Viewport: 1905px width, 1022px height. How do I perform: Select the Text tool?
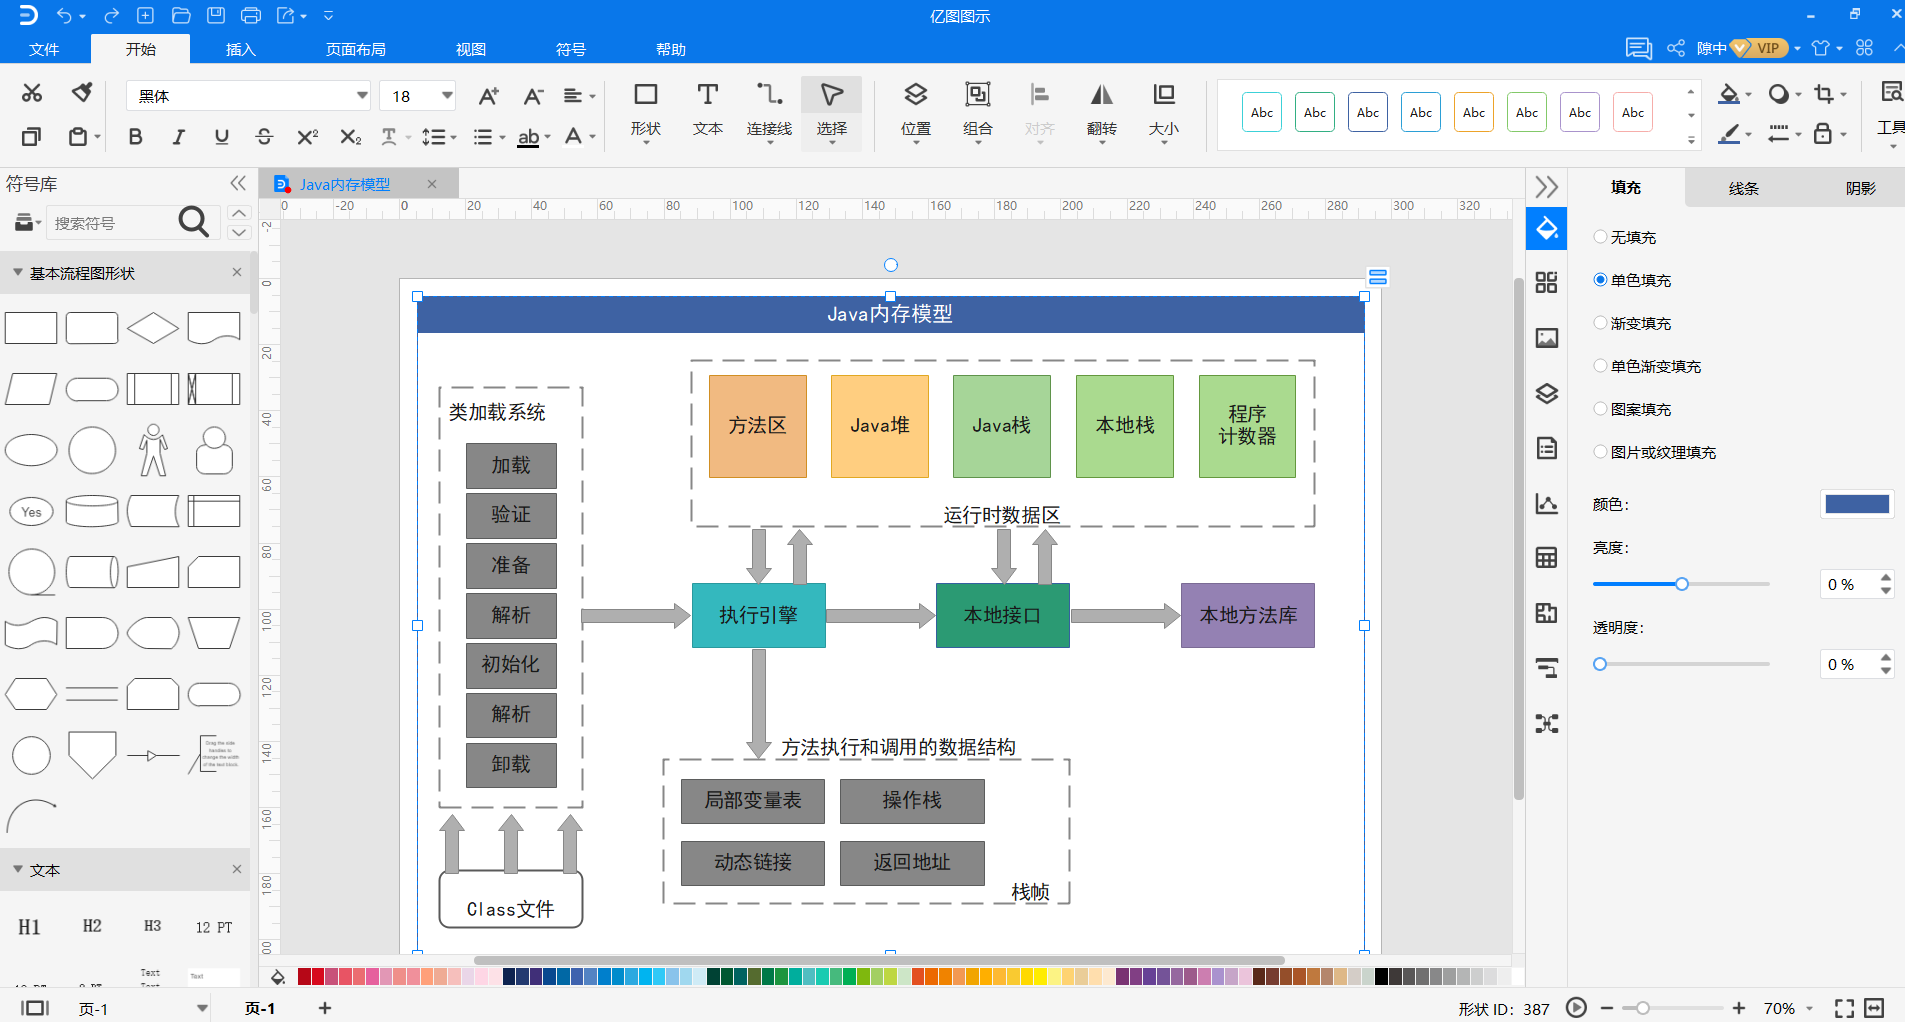(708, 110)
